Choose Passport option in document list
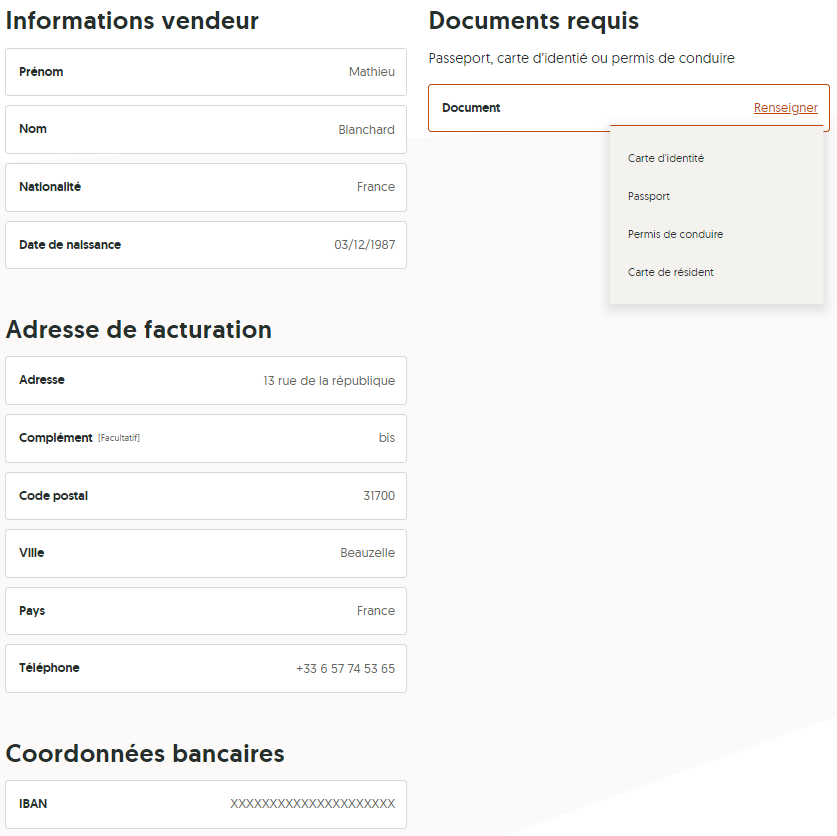 coord(649,196)
